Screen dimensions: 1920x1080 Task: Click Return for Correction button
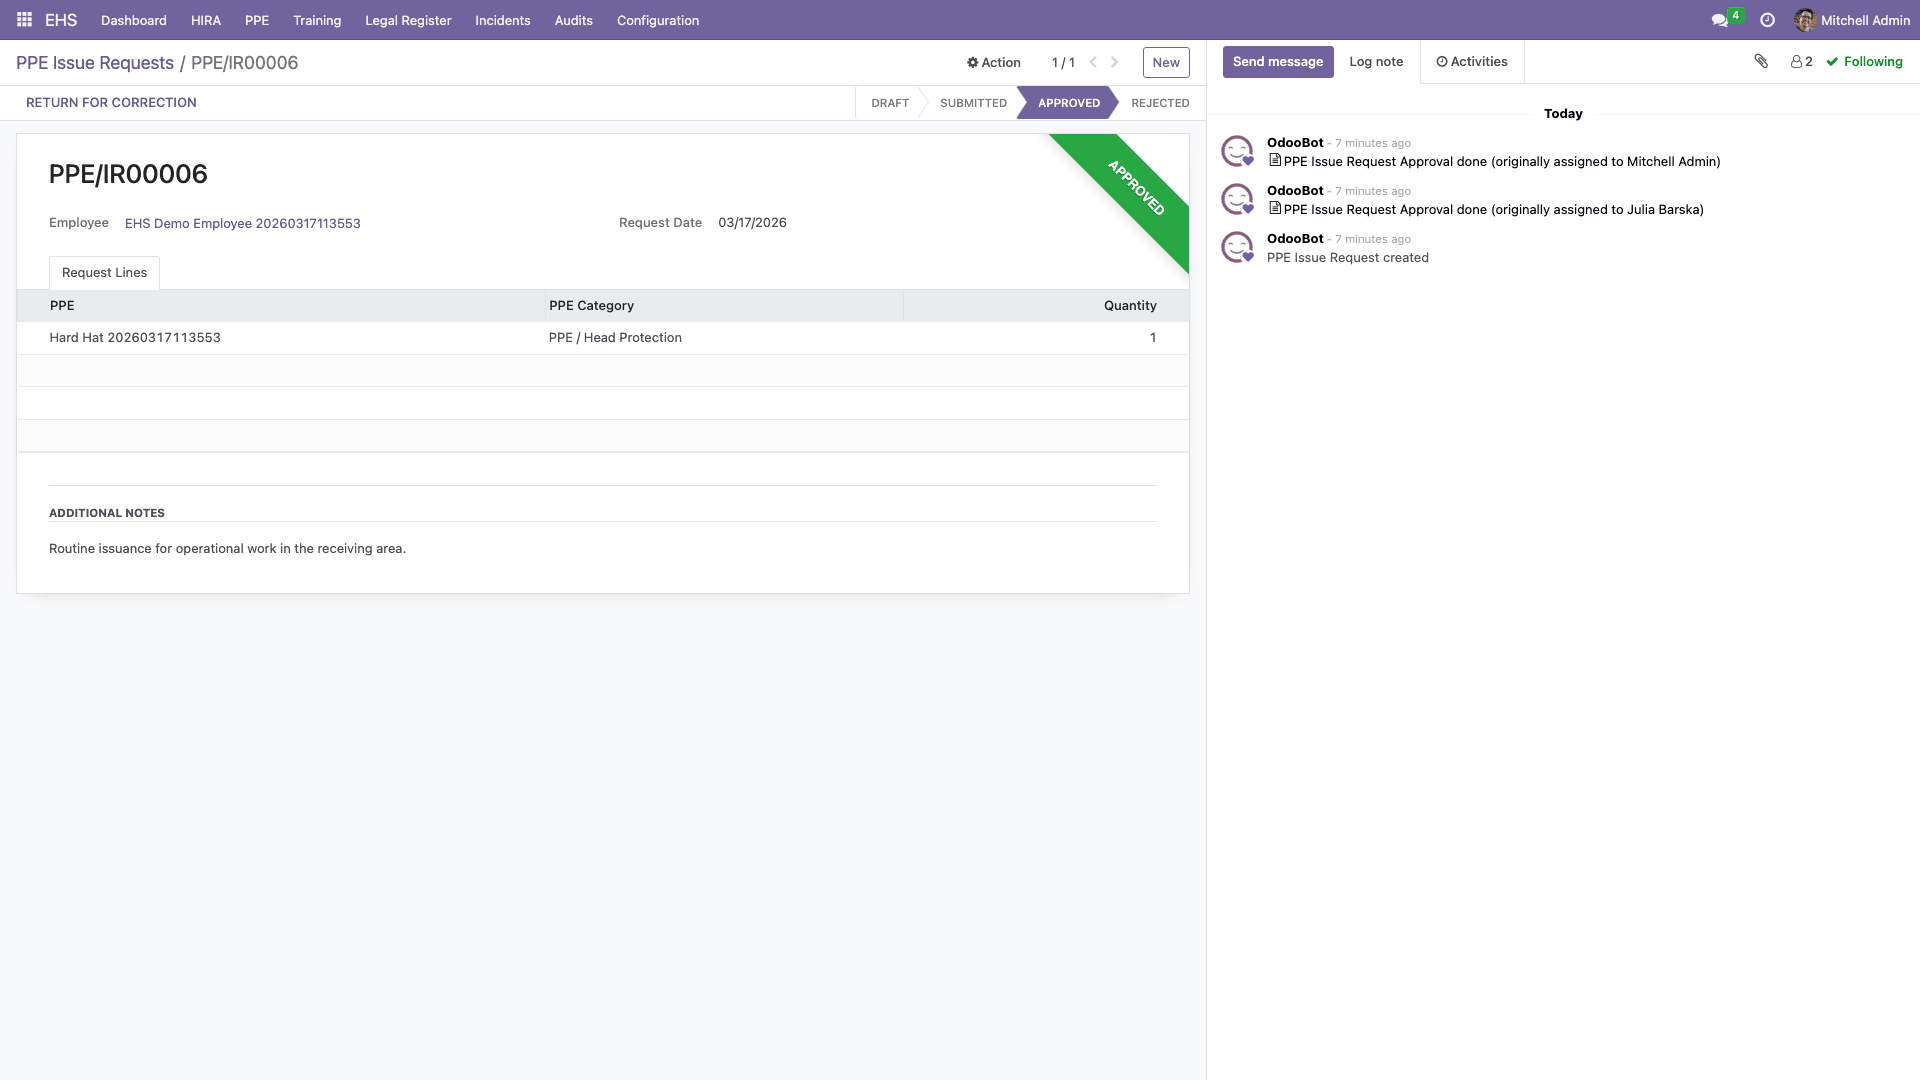pos(111,103)
